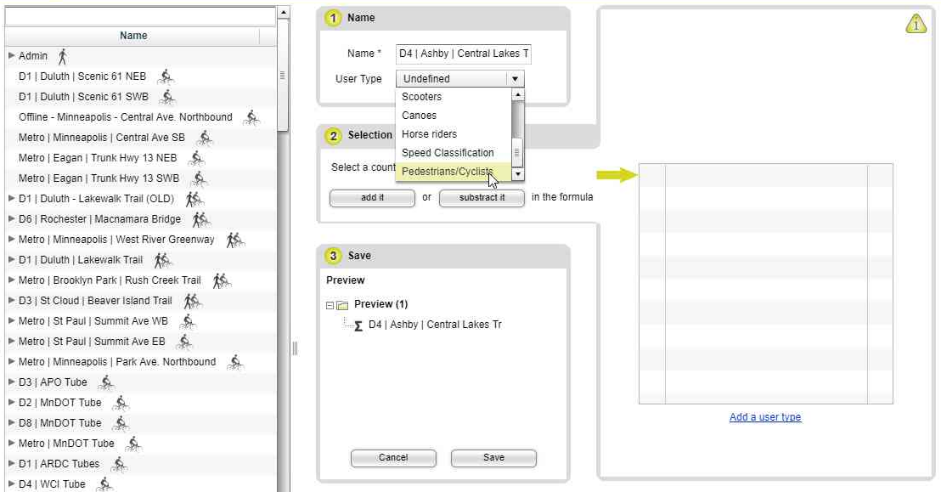Viewport: 941px width, 492px height.
Task: Choose Pedestrians/Cyclists from the list
Action: click(447, 172)
